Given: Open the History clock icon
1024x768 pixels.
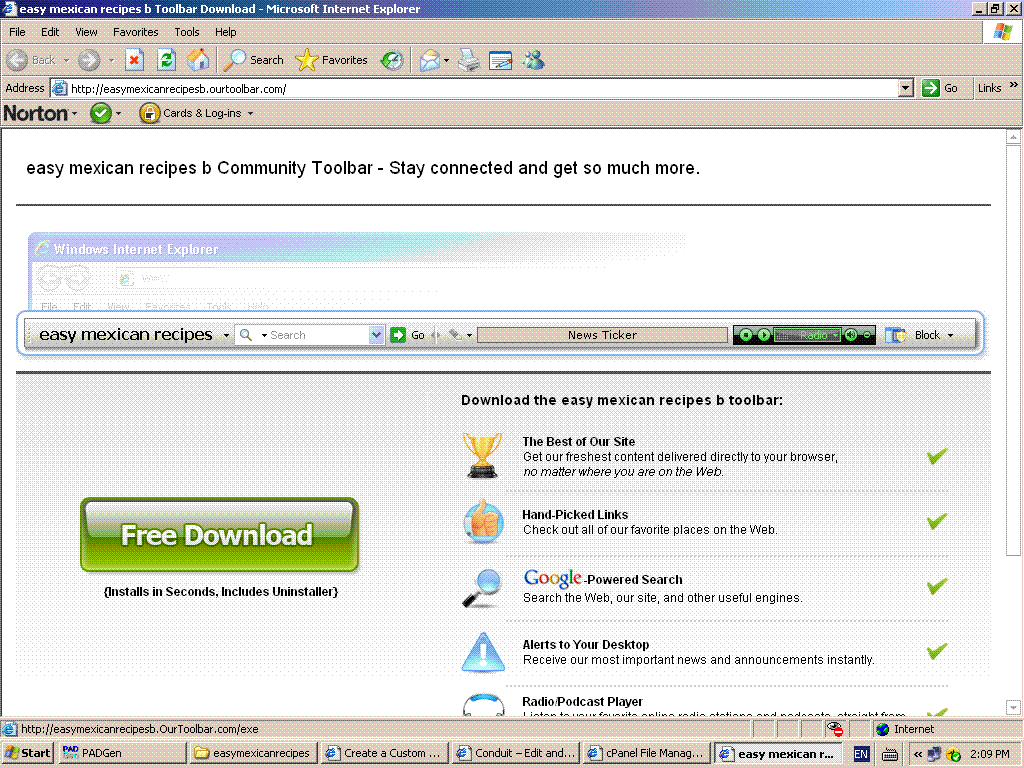Looking at the screenshot, I should click(392, 60).
